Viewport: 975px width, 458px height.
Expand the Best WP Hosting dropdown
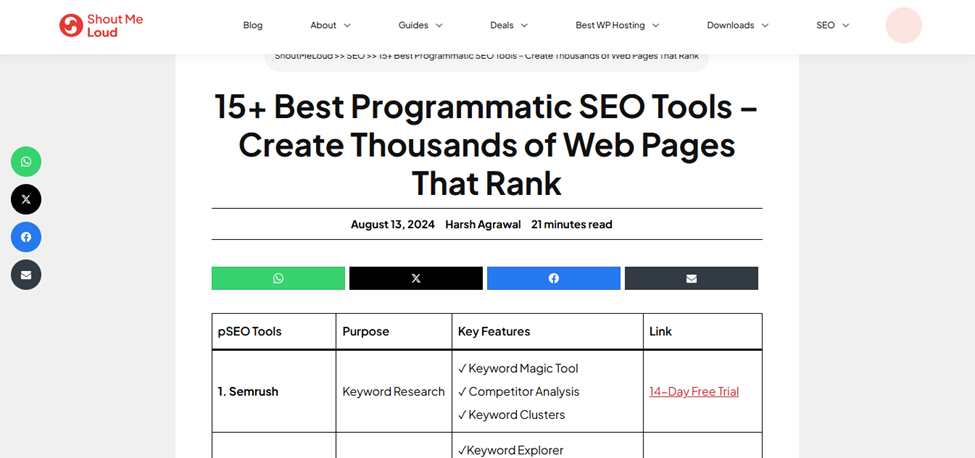617,25
